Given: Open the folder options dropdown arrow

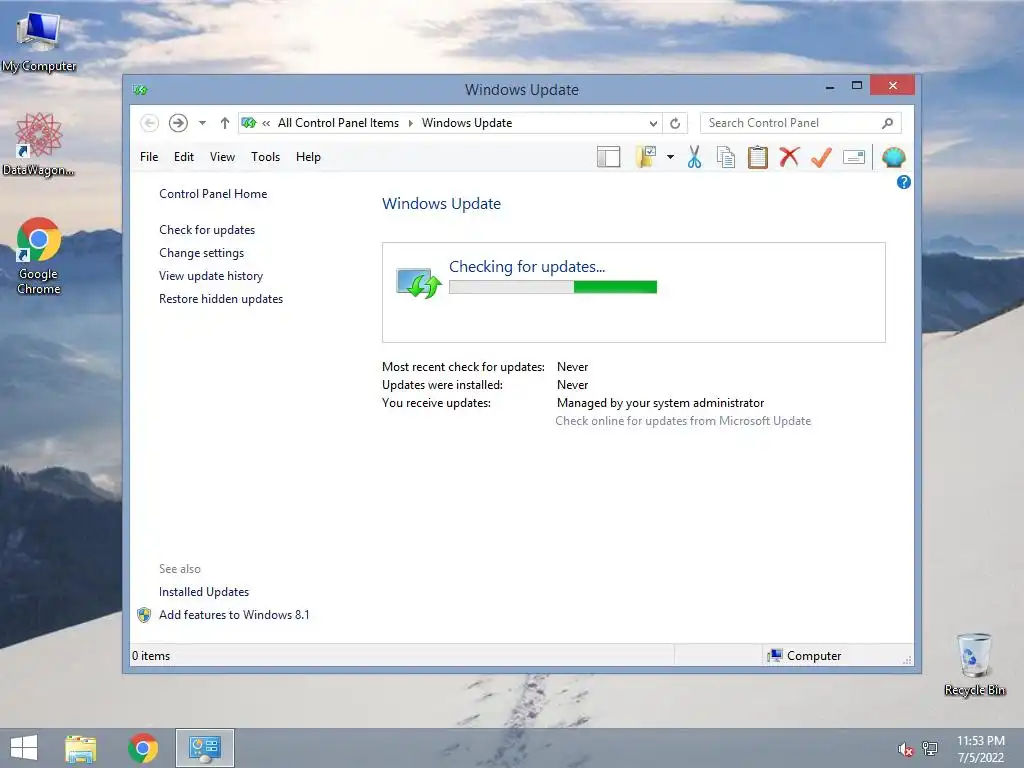Looking at the screenshot, I should [670, 157].
